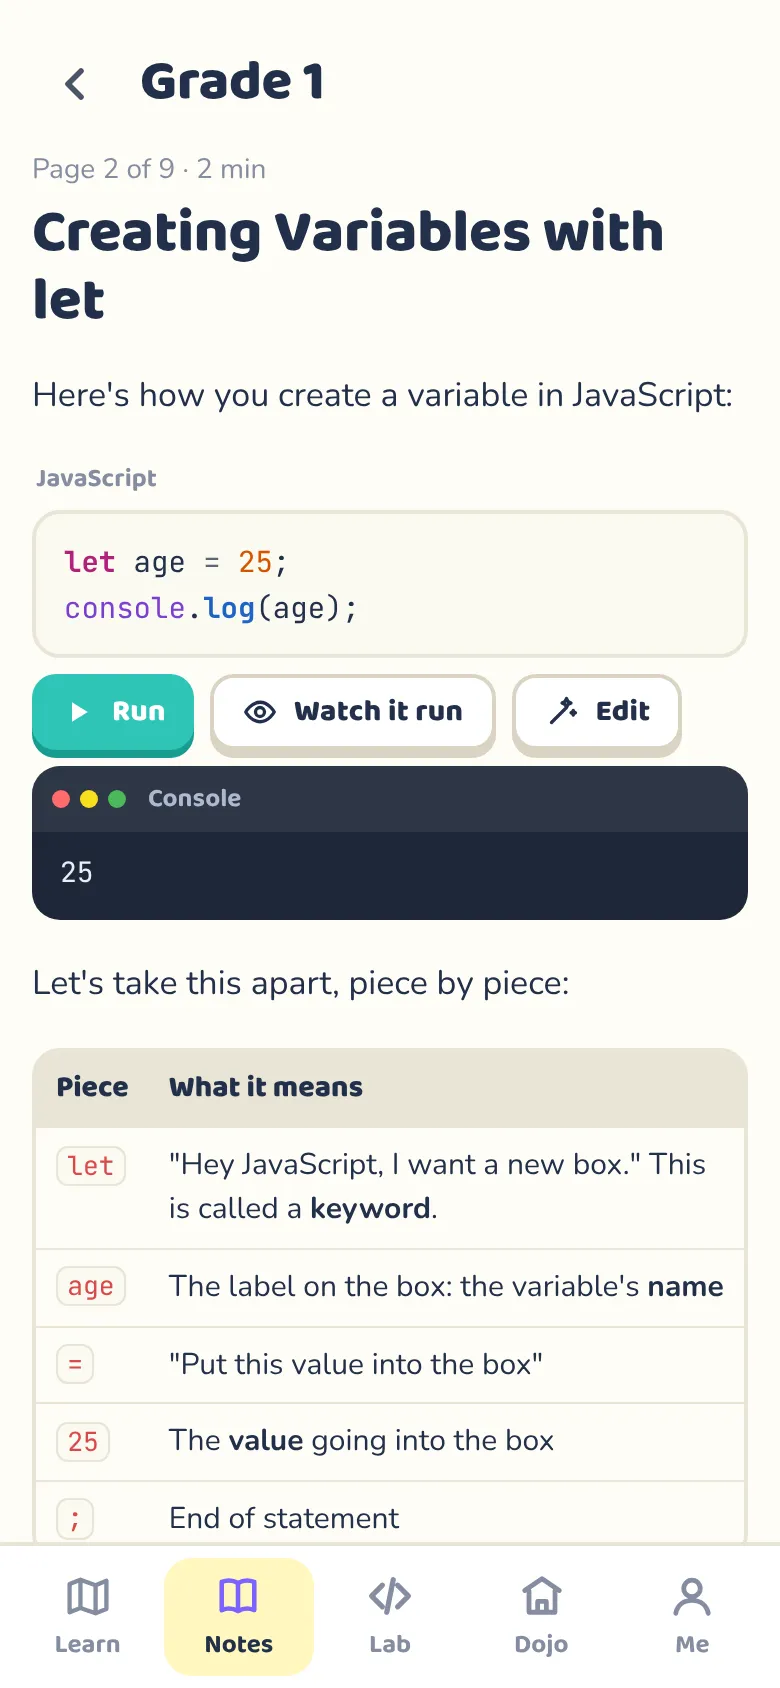Click the code line 'let age = 25;'
Screen dimensions: 780x1688
[176, 562]
